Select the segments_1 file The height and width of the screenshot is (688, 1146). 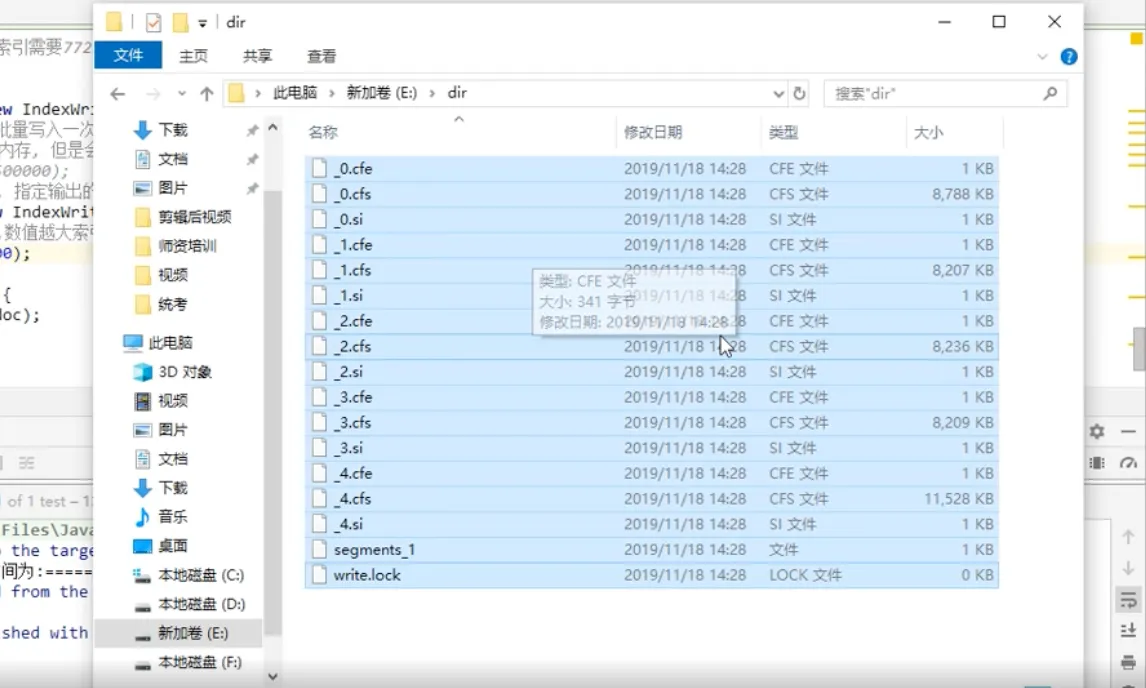click(x=651, y=550)
